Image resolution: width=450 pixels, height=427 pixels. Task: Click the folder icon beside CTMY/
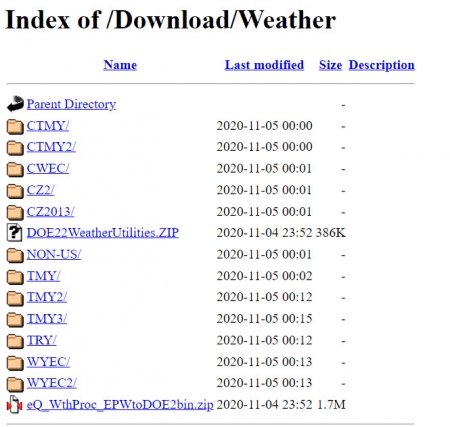[x=15, y=126]
